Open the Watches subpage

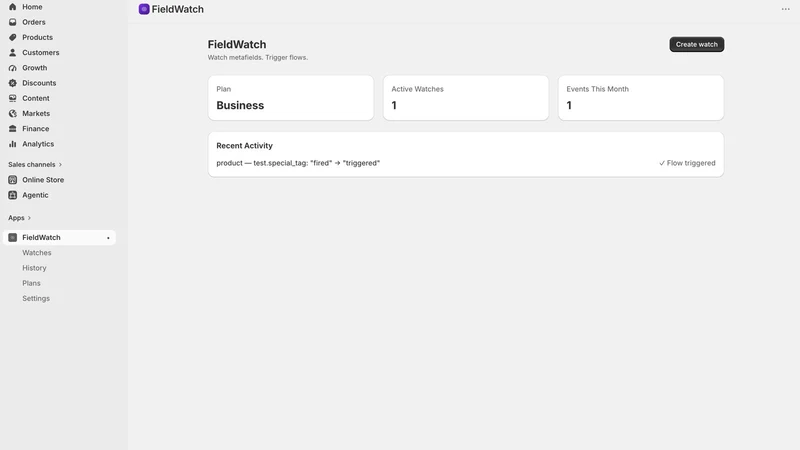pos(37,253)
